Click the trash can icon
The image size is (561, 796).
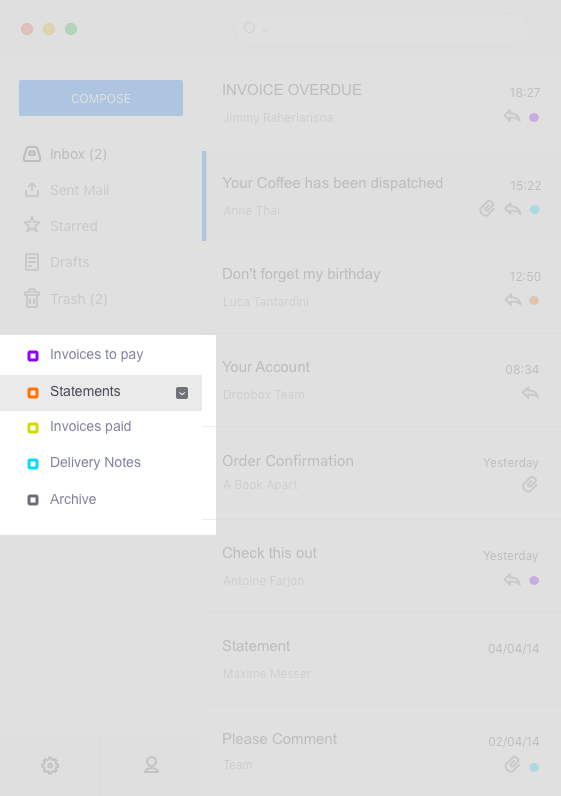[x=32, y=298]
